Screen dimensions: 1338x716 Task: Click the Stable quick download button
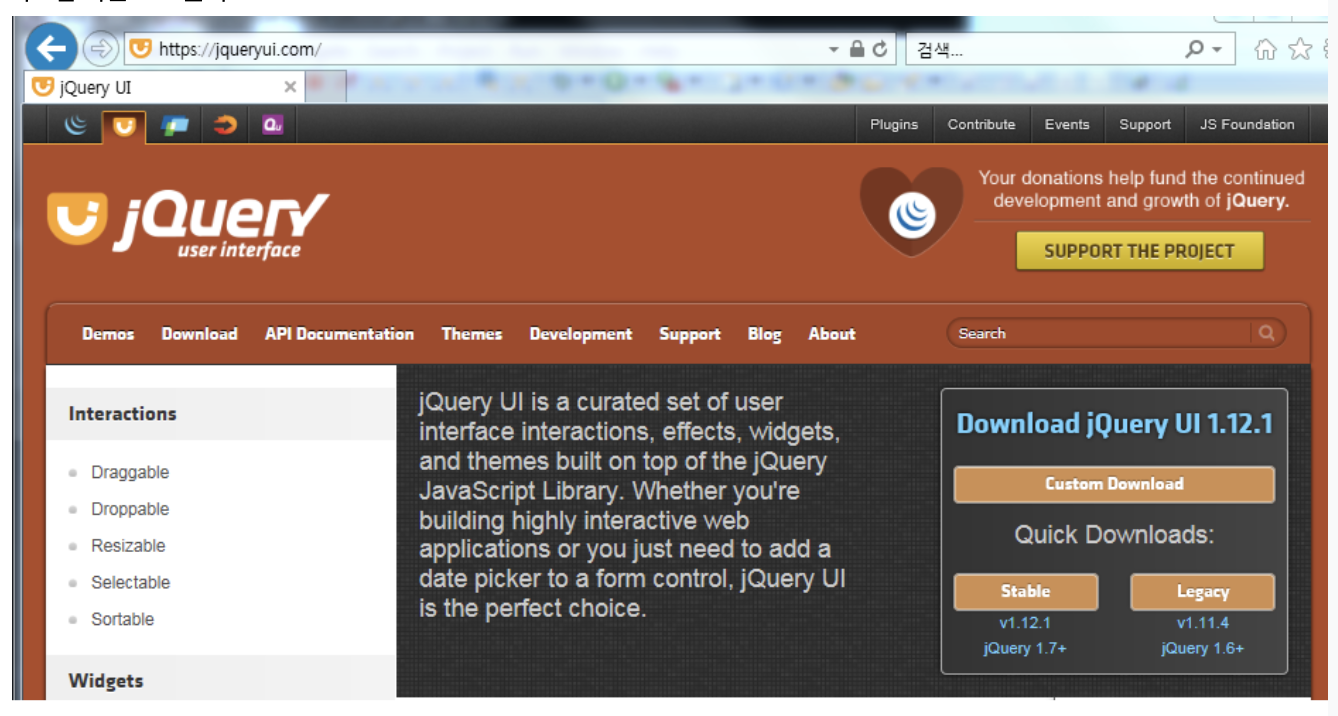tap(1026, 591)
